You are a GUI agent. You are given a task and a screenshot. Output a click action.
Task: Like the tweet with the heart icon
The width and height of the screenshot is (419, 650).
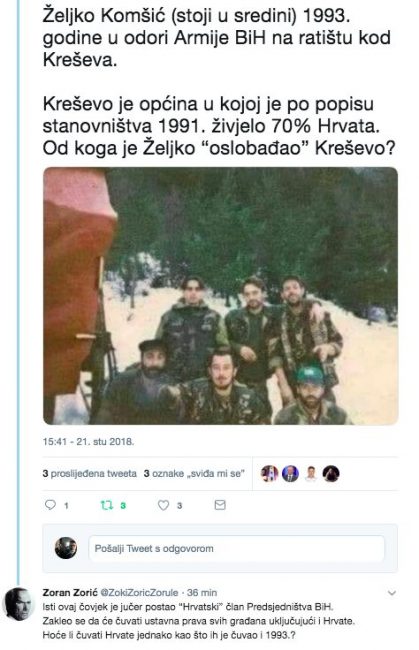164,505
